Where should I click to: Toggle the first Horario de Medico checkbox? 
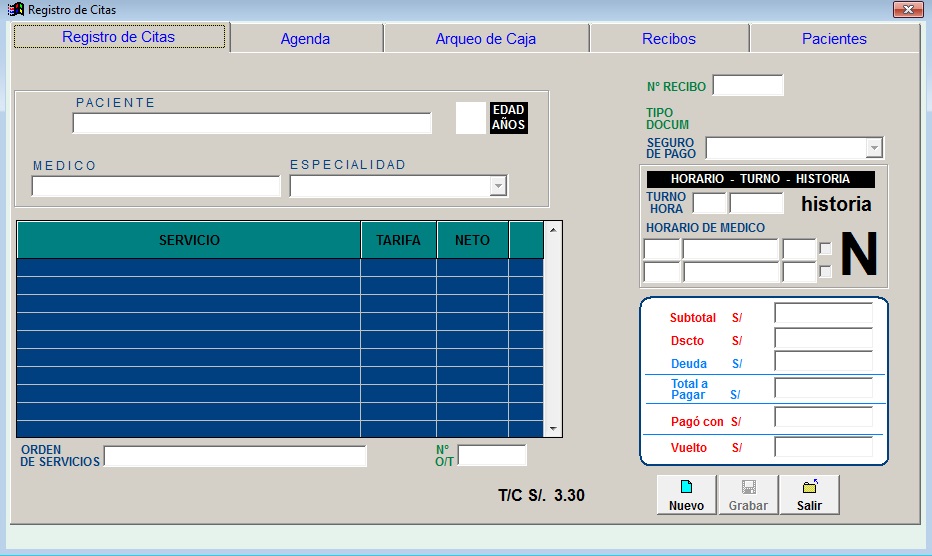pyautogui.click(x=825, y=249)
